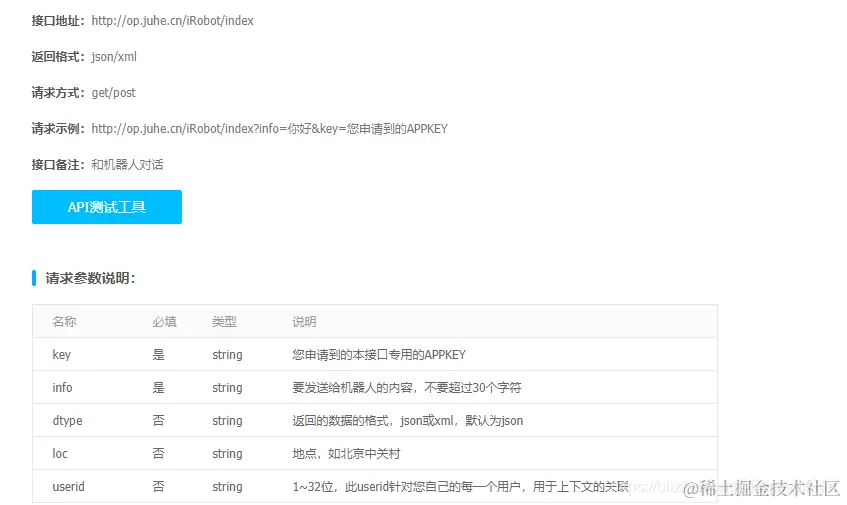Click the 请求方式 label

click(x=58, y=93)
